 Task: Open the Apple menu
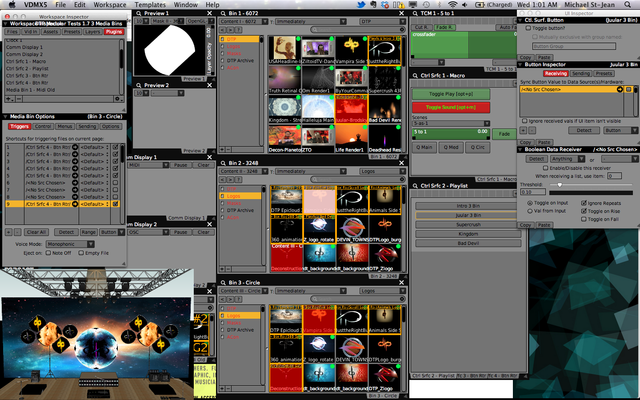(12, 4)
